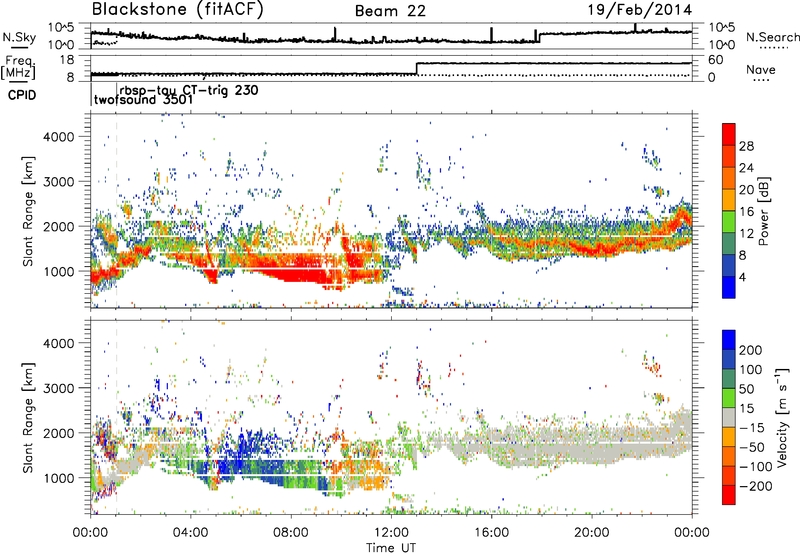Click the "Slant Range [km]" label of the power panel
The image size is (800, 554).
(x=28, y=211)
